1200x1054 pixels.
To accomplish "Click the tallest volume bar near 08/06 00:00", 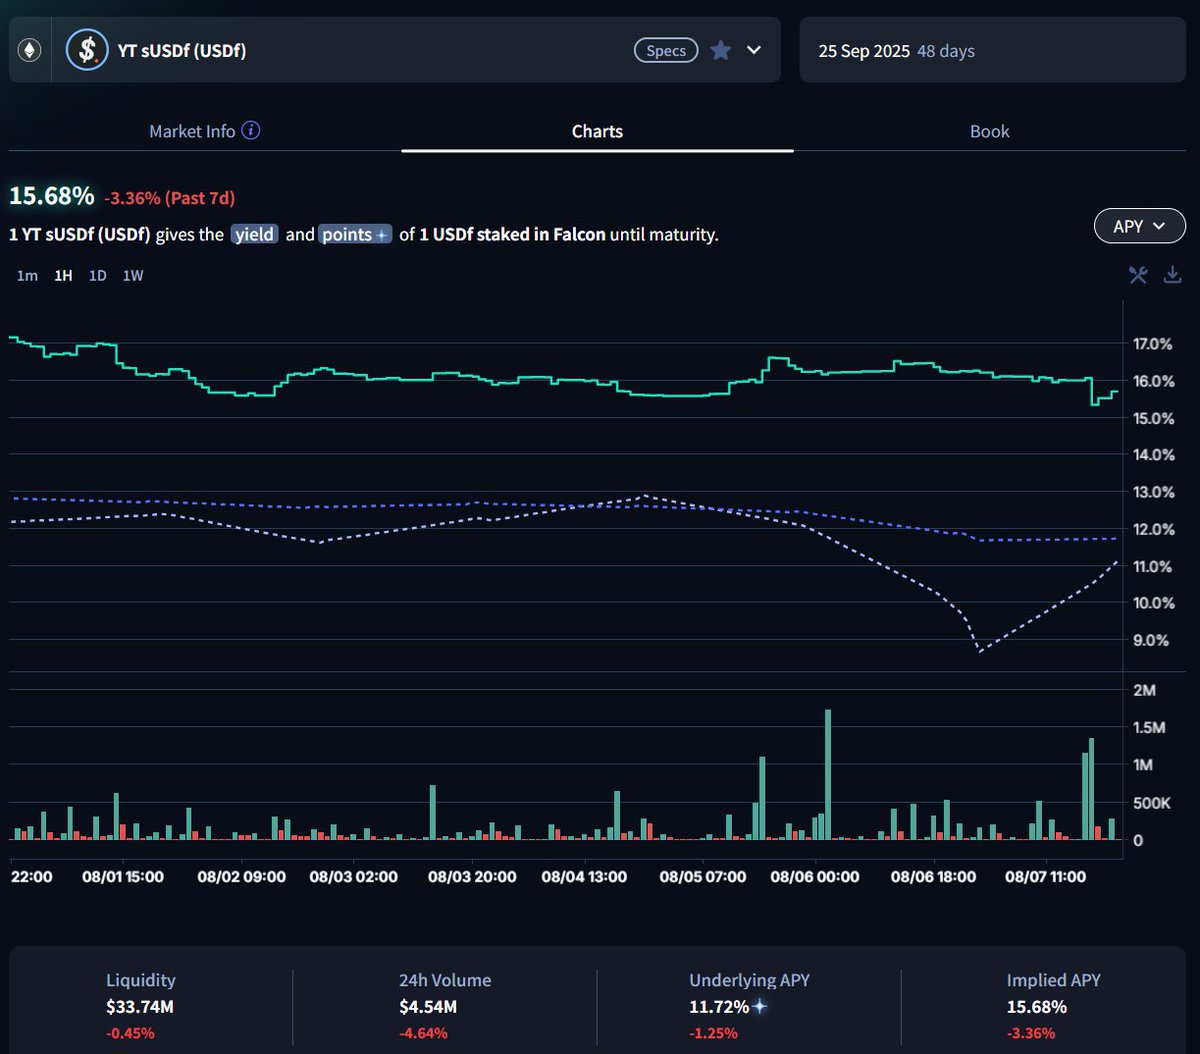I will tap(828, 775).
